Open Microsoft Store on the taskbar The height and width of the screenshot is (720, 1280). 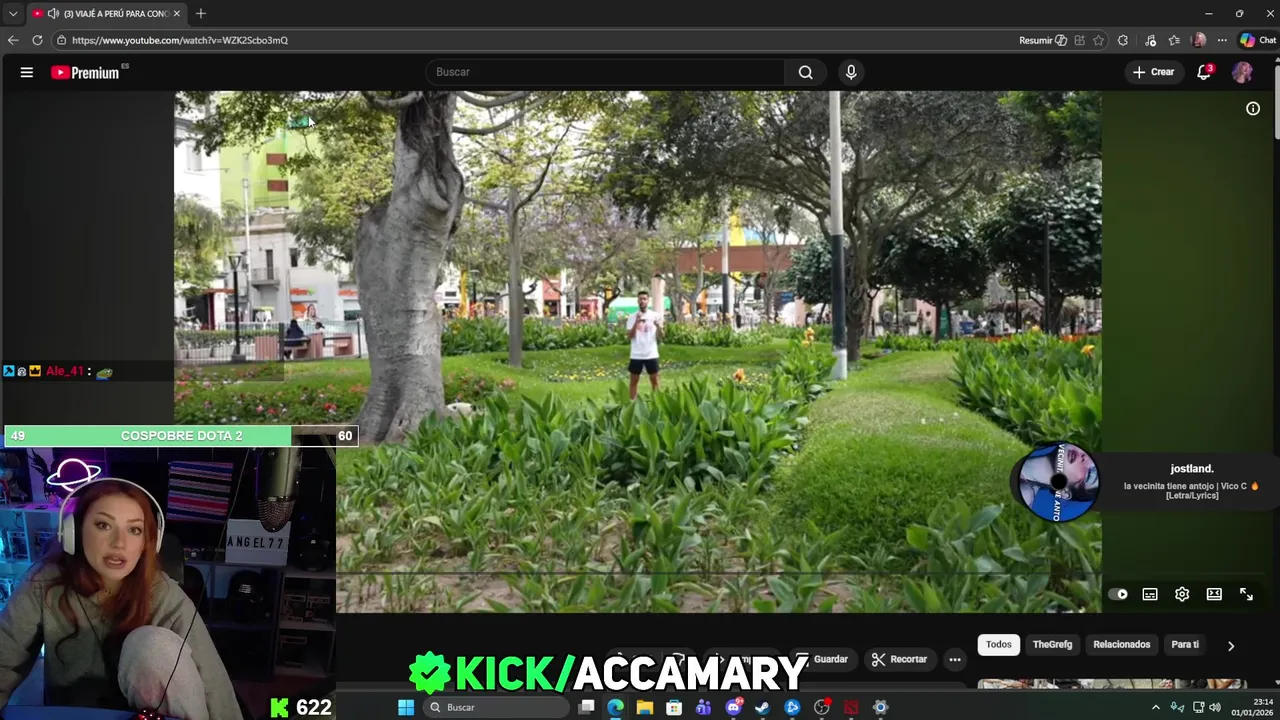674,707
